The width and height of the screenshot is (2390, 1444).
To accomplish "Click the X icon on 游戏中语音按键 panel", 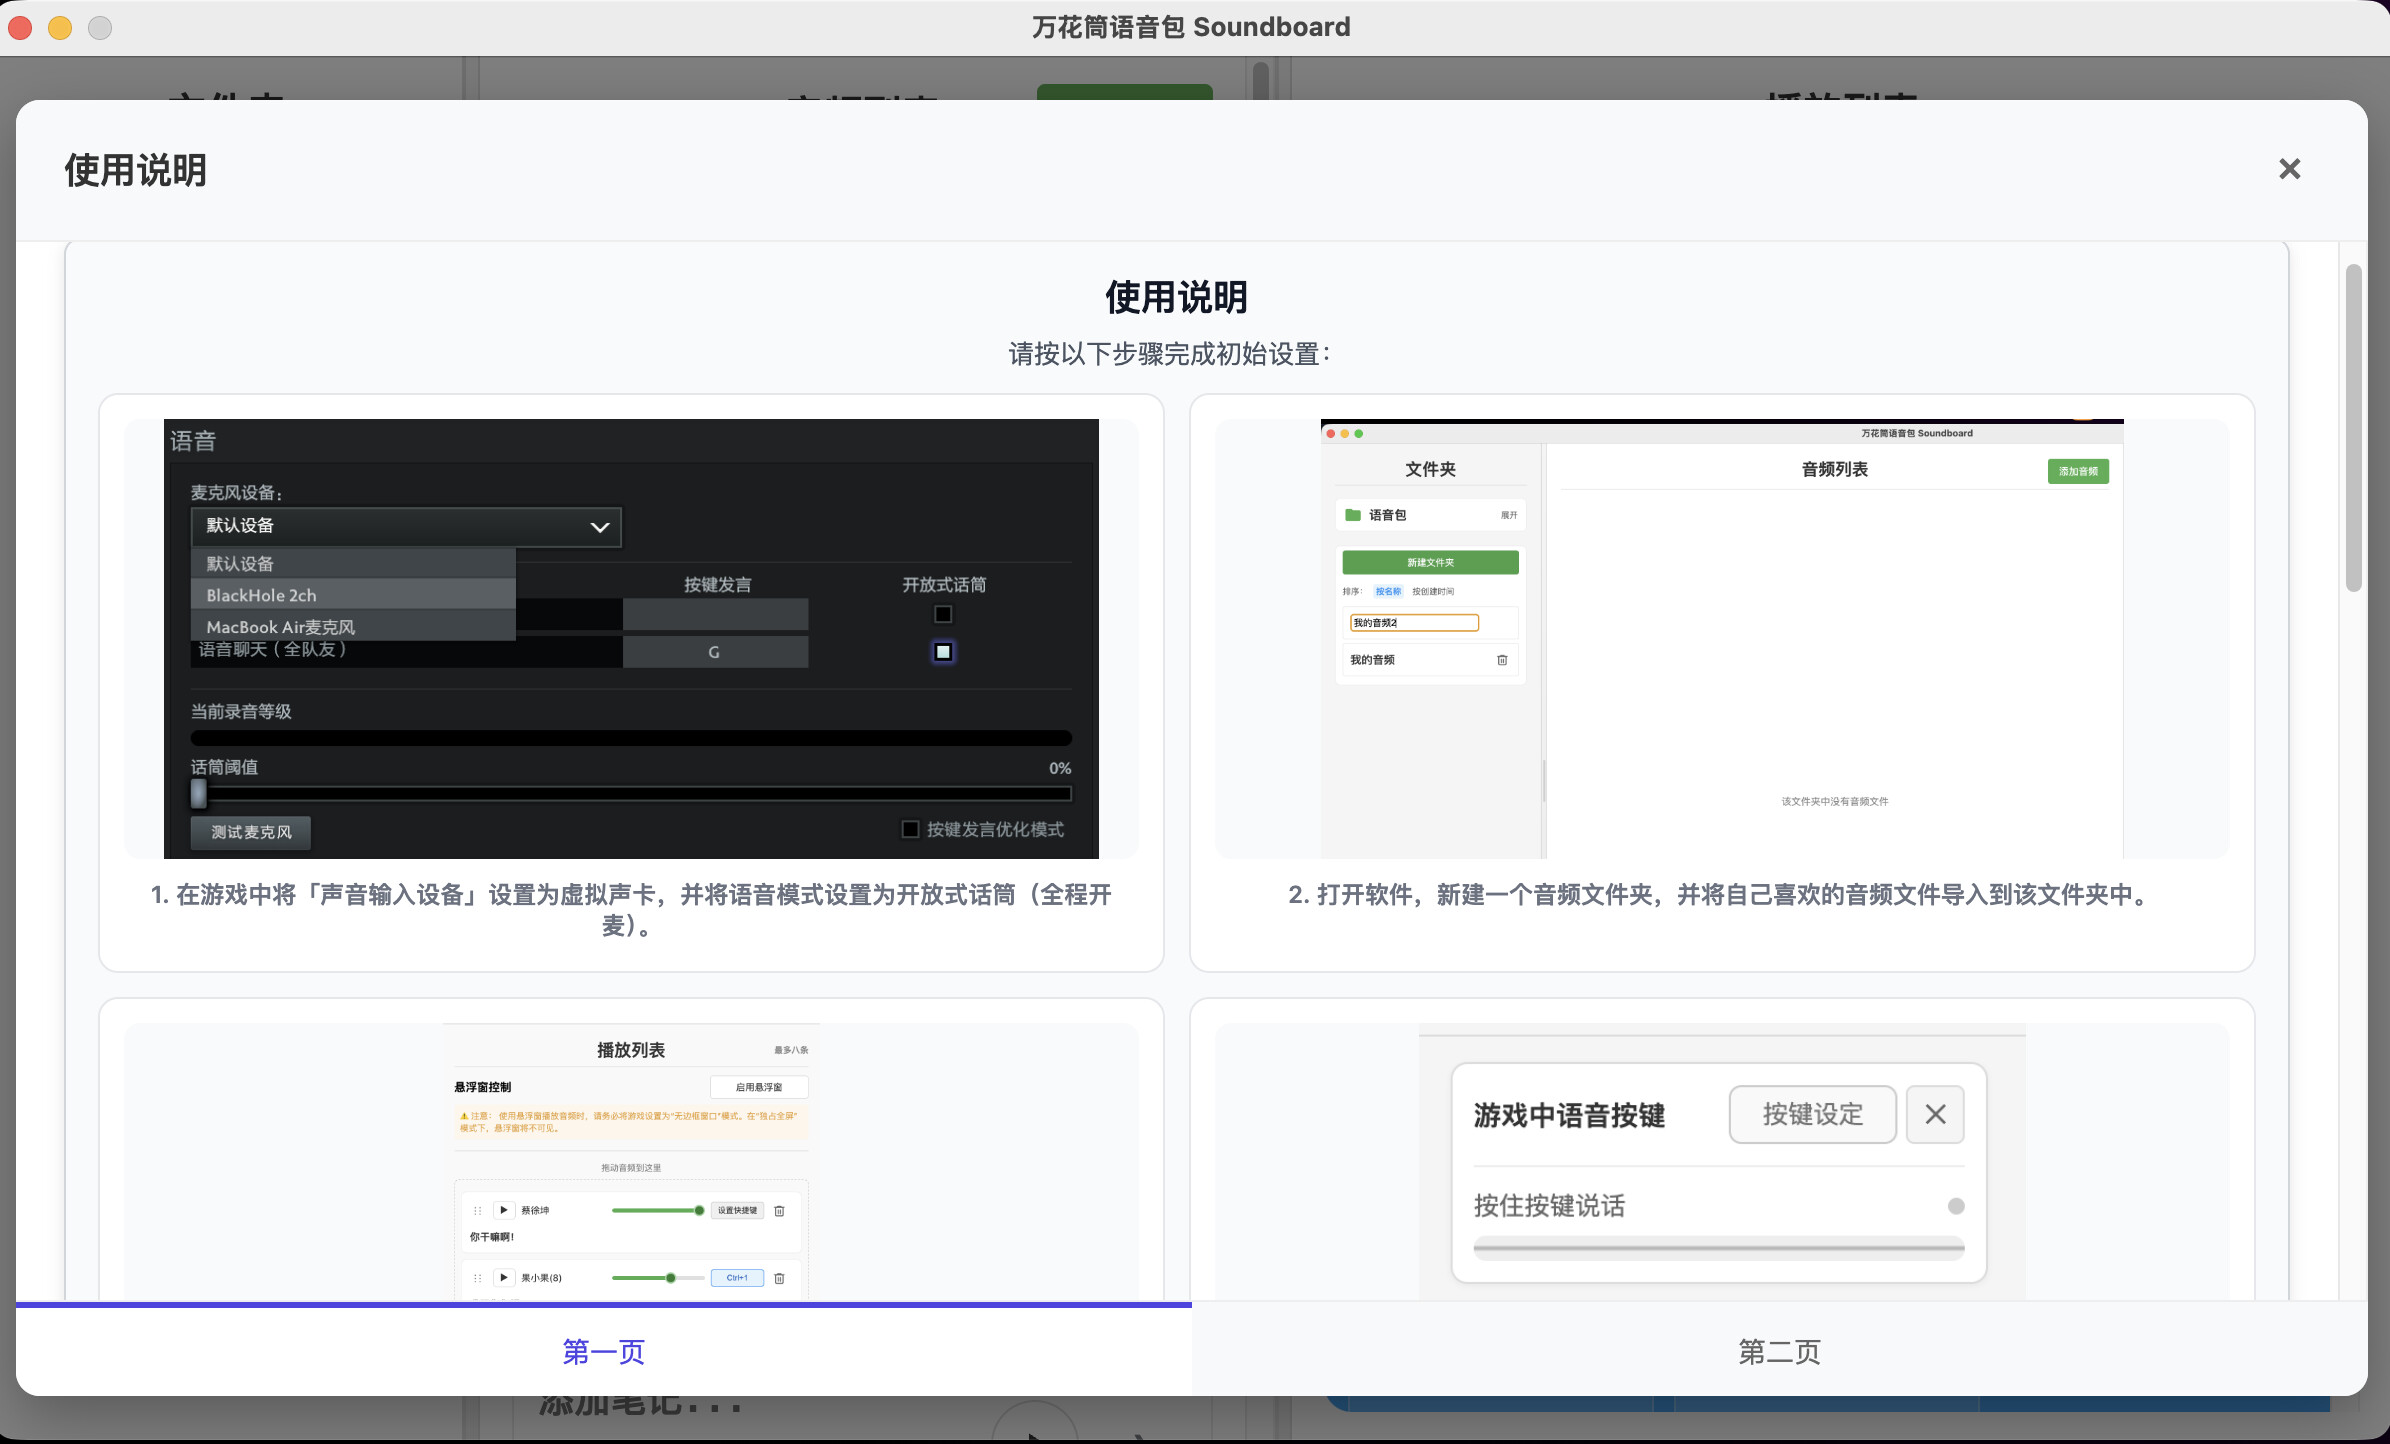I will pos(1934,1113).
